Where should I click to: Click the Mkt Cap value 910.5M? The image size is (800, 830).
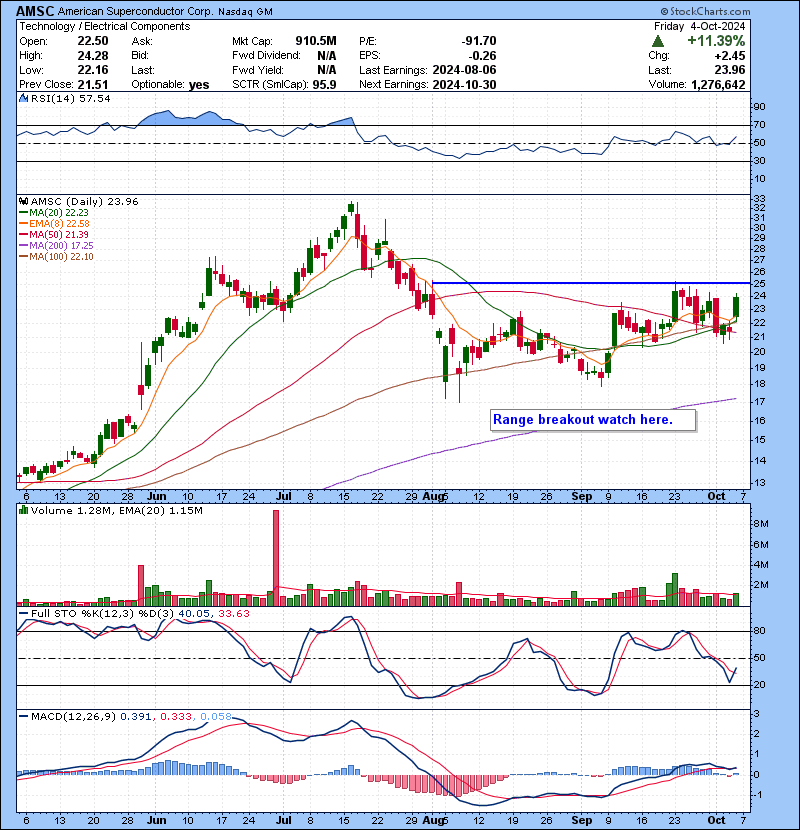[x=316, y=41]
